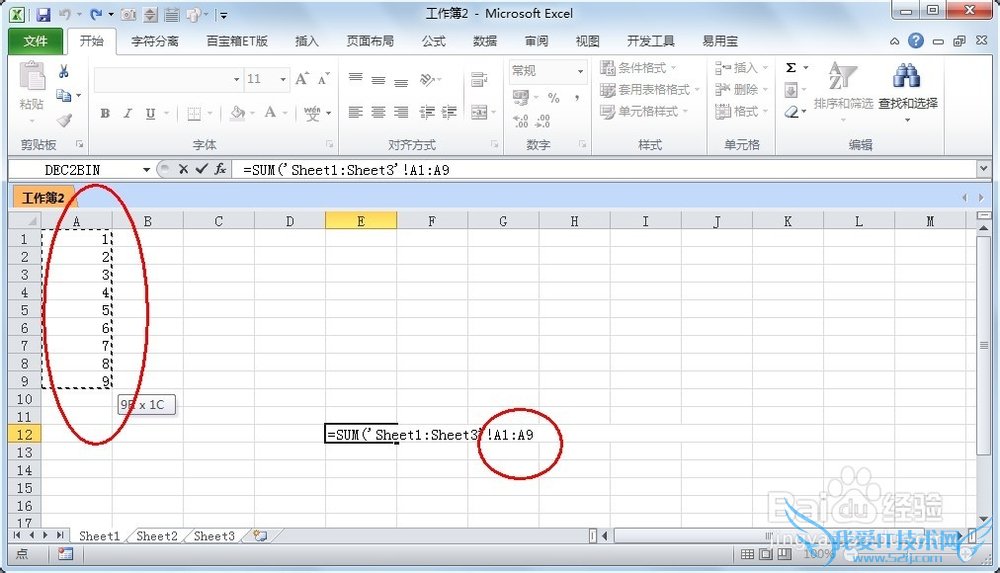Align text to middle vertically
Image resolution: width=1000 pixels, height=573 pixels.
coord(378,80)
